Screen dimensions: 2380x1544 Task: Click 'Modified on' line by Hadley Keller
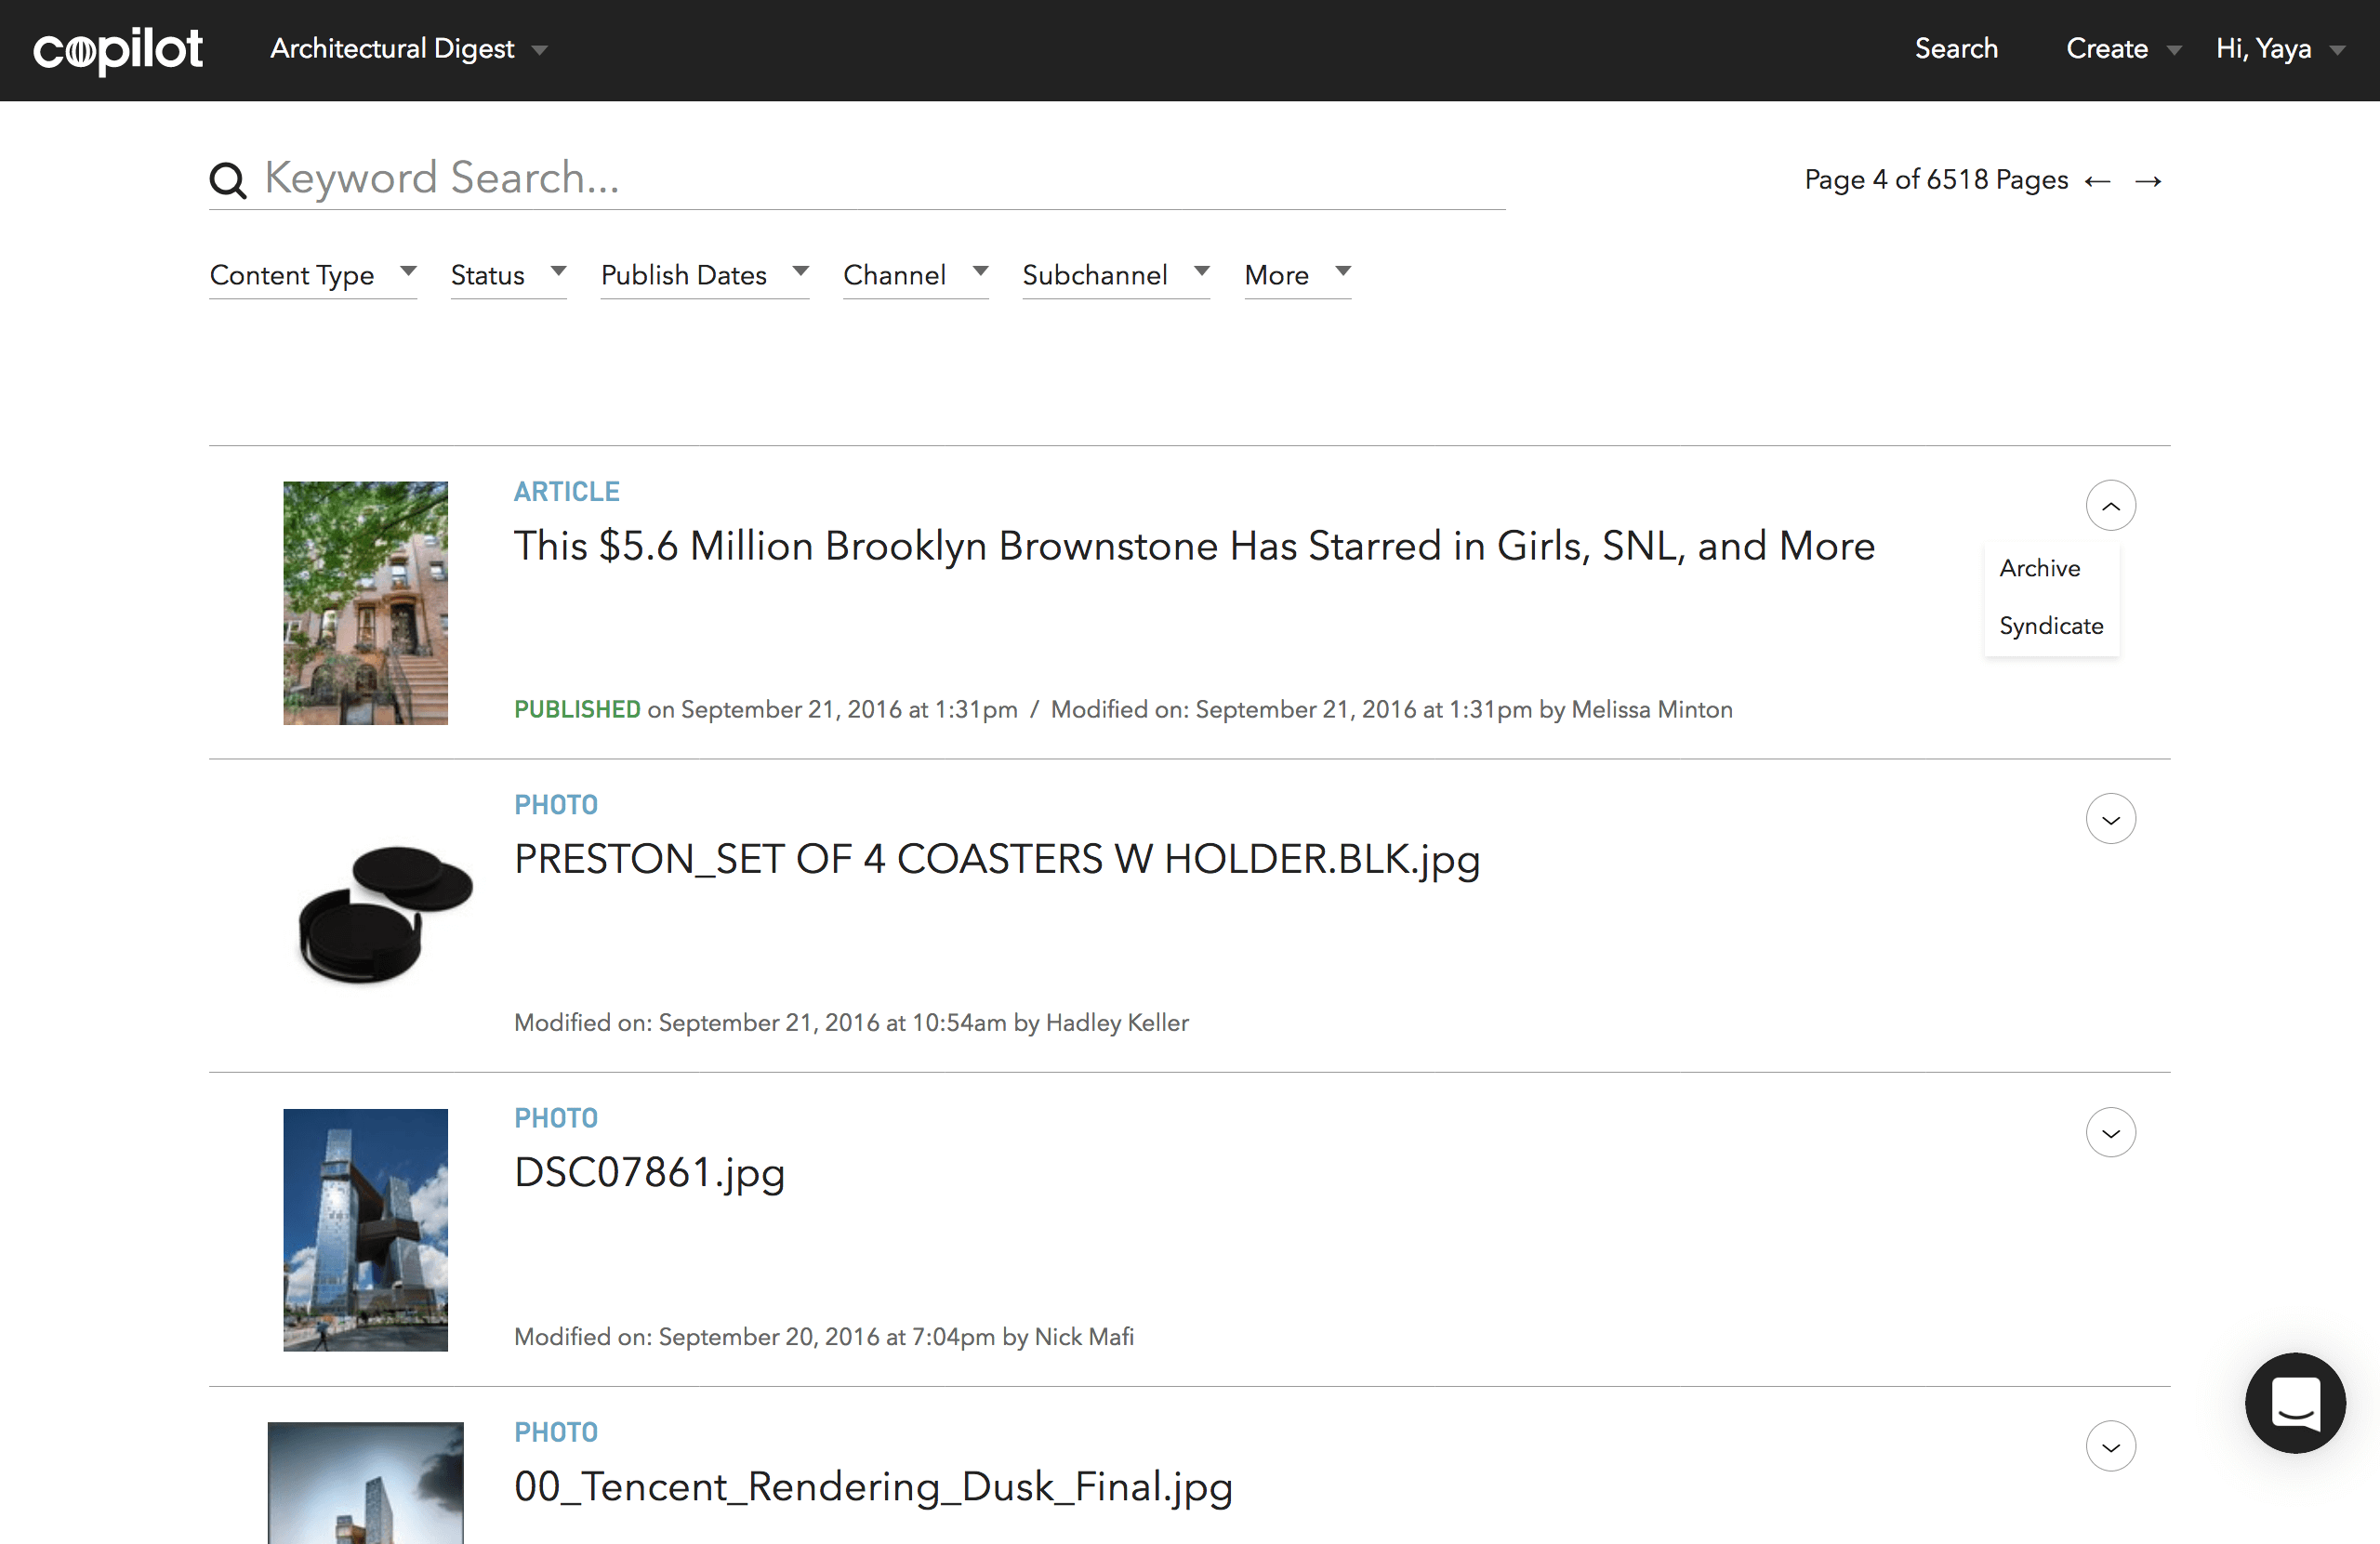tap(851, 1023)
